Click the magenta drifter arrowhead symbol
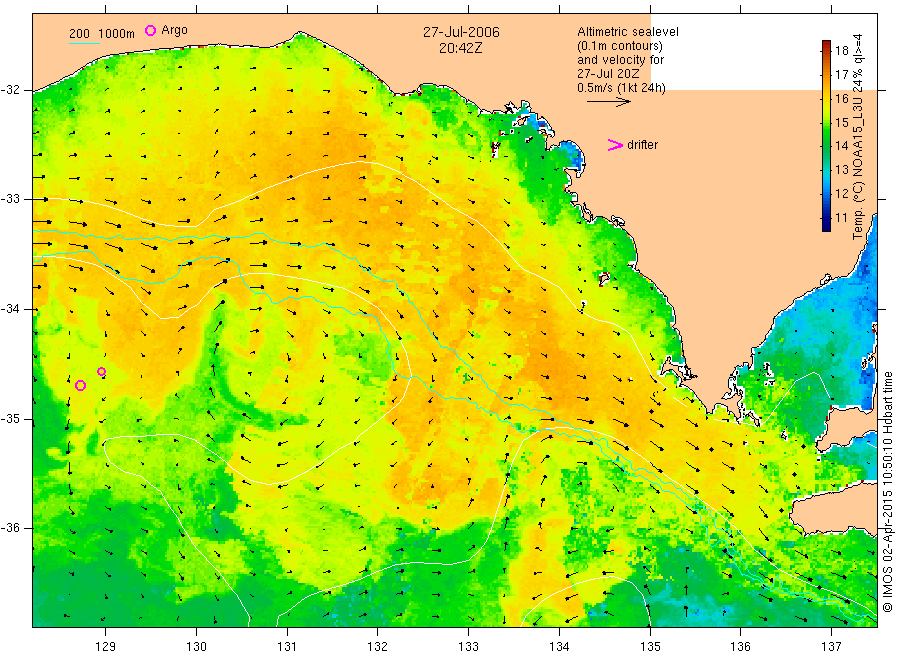 [x=615, y=145]
